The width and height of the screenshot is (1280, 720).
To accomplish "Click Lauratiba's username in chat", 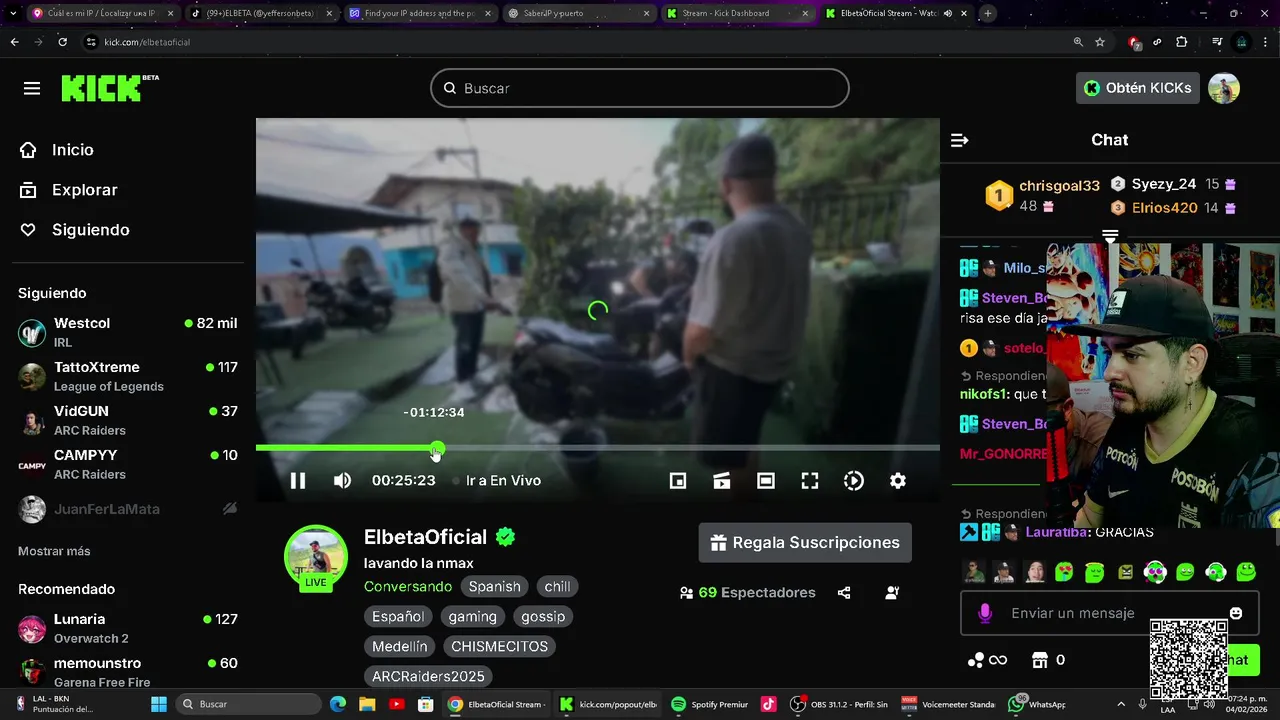I will pyautogui.click(x=1058, y=533).
